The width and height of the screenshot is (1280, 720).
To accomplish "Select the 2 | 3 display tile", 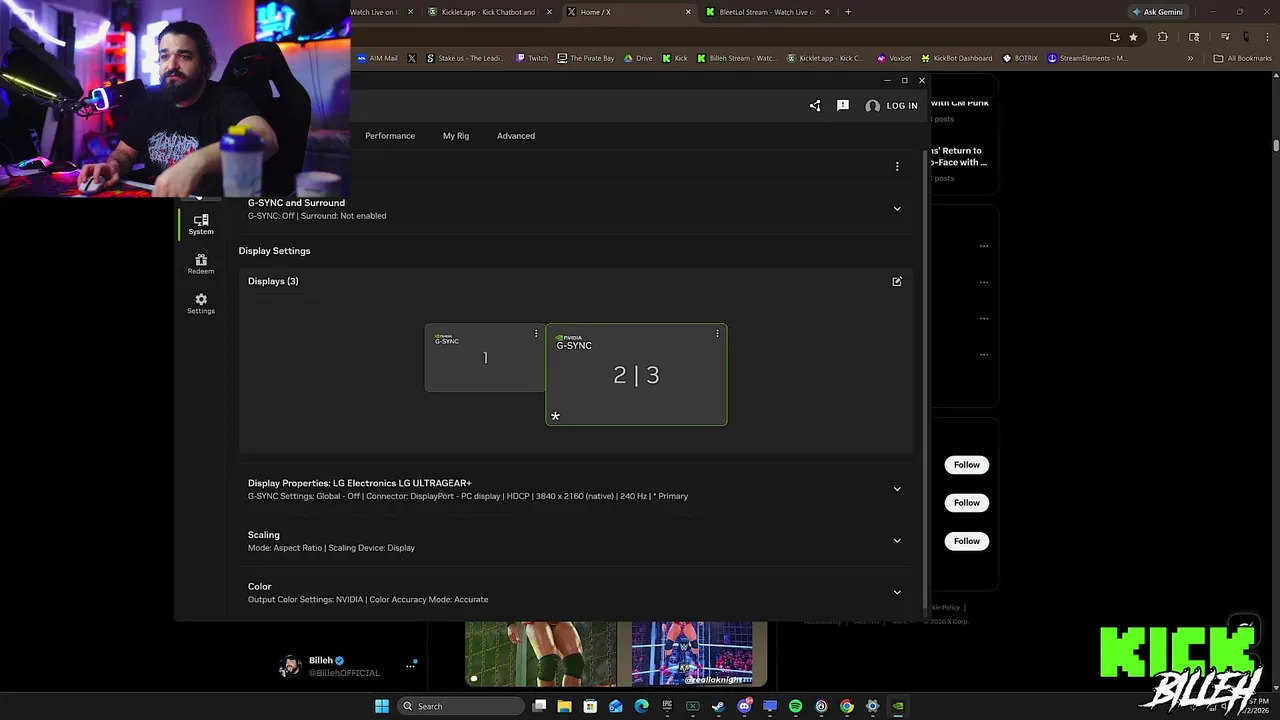I will (x=636, y=375).
